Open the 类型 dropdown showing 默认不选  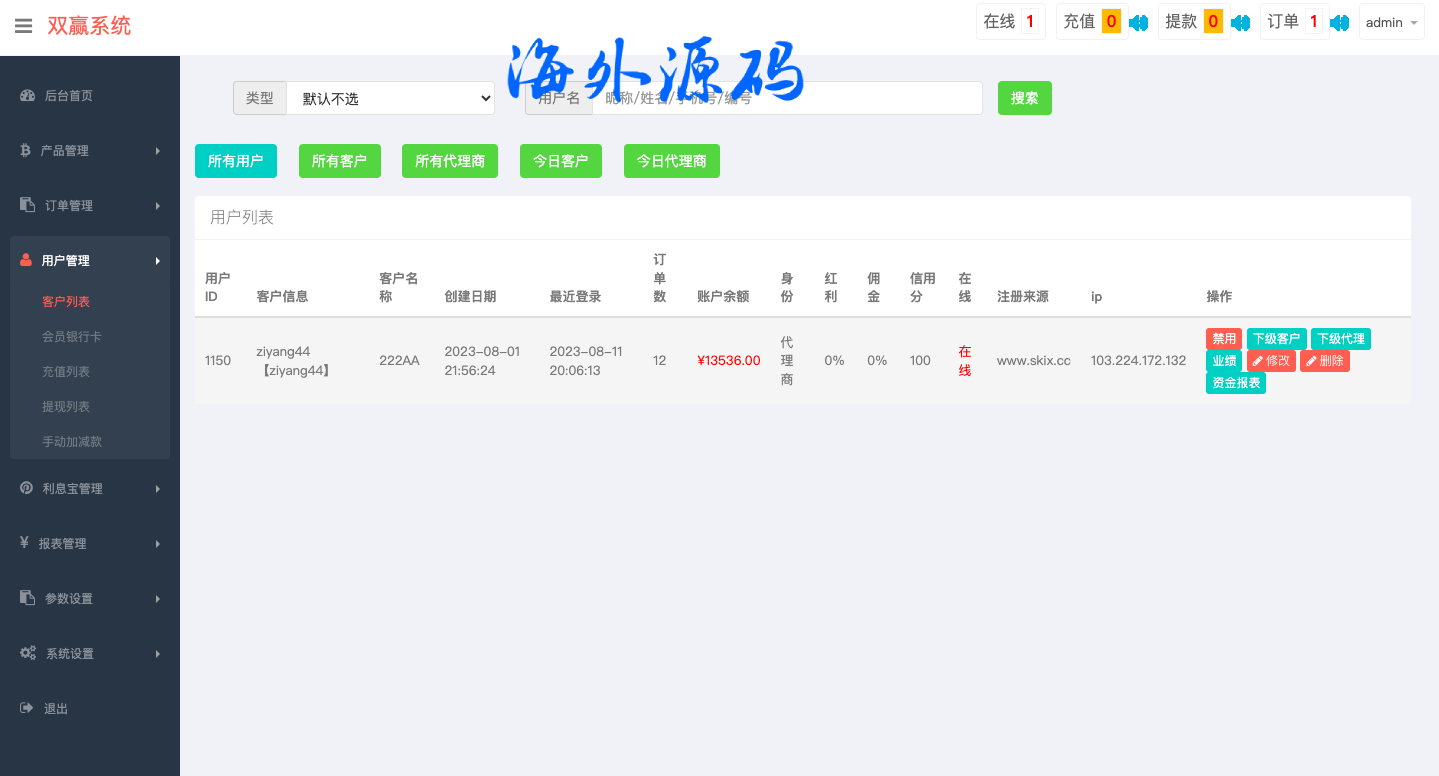tap(390, 98)
